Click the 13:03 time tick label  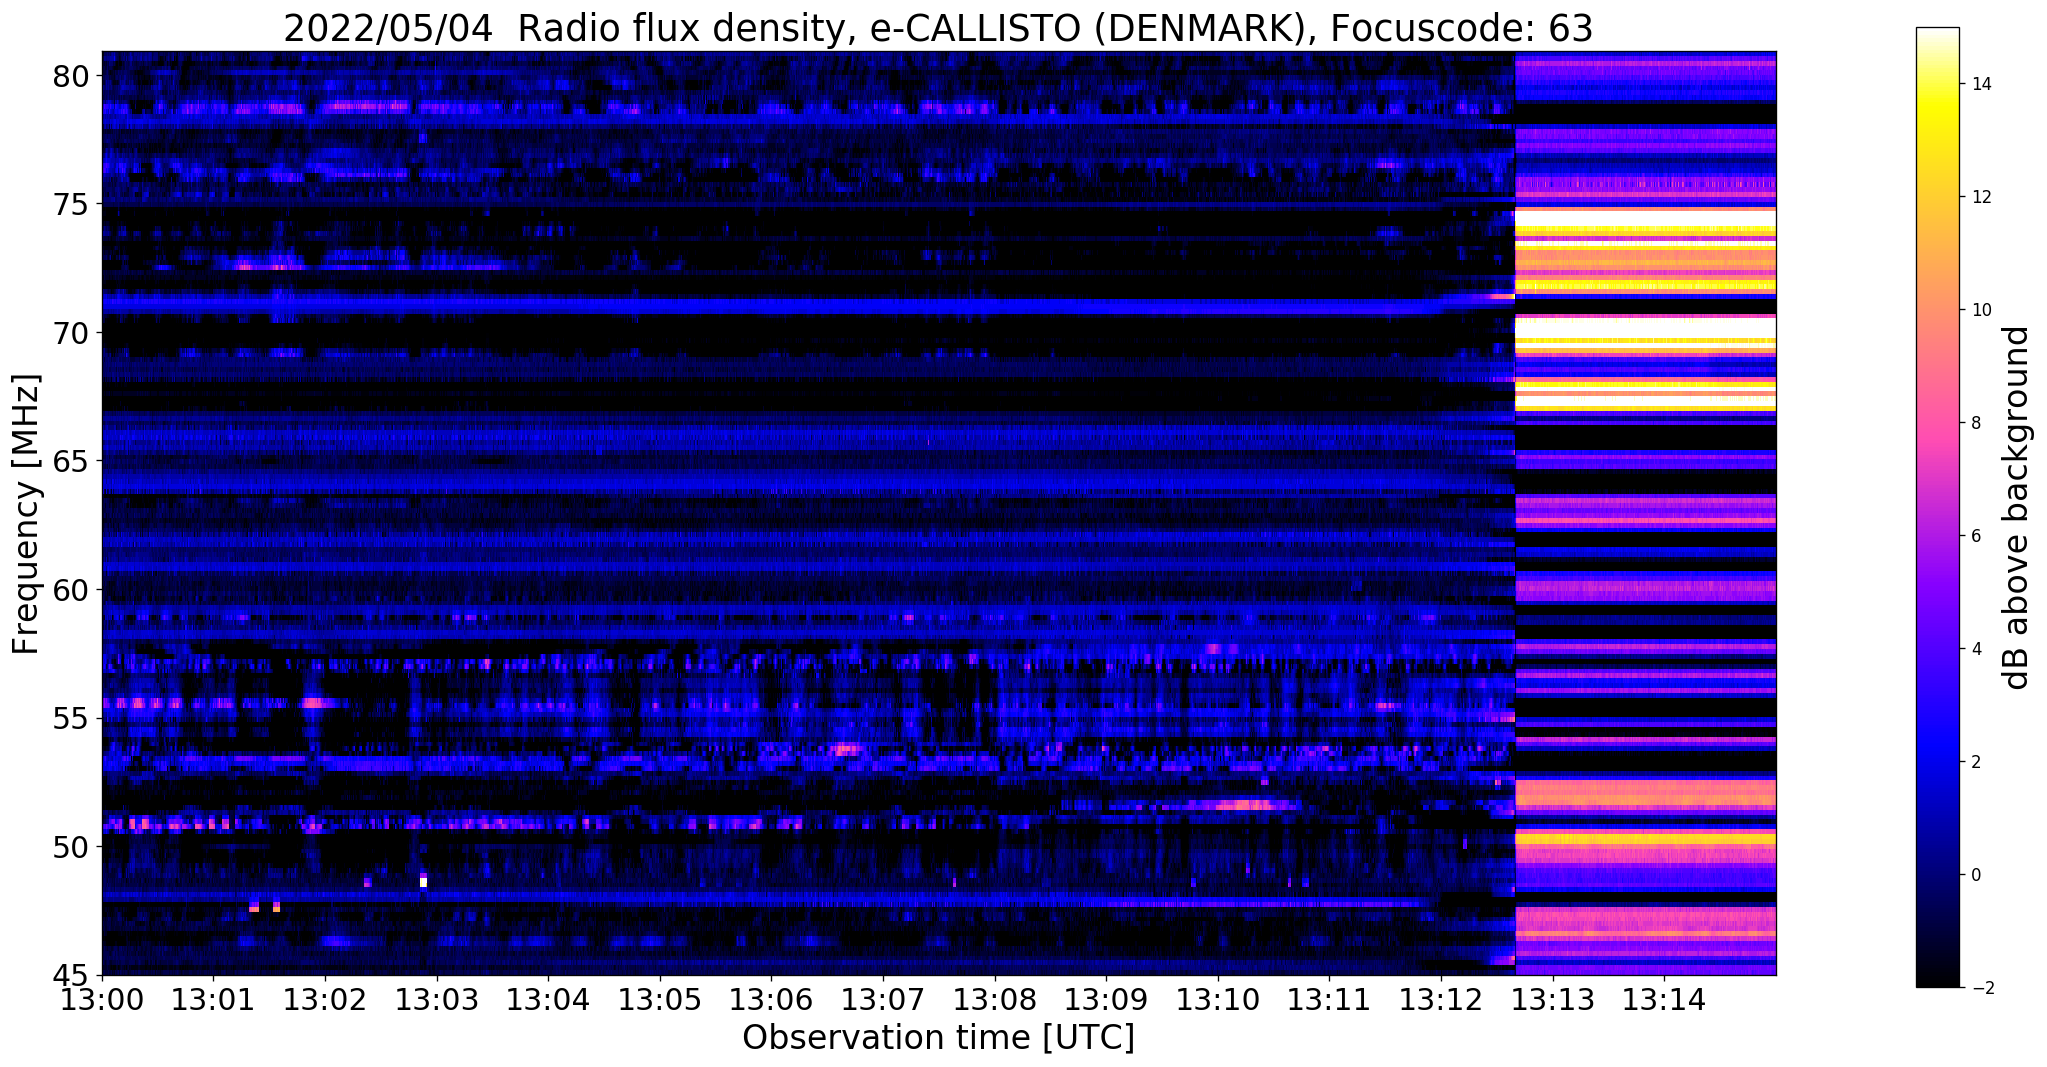(x=437, y=999)
